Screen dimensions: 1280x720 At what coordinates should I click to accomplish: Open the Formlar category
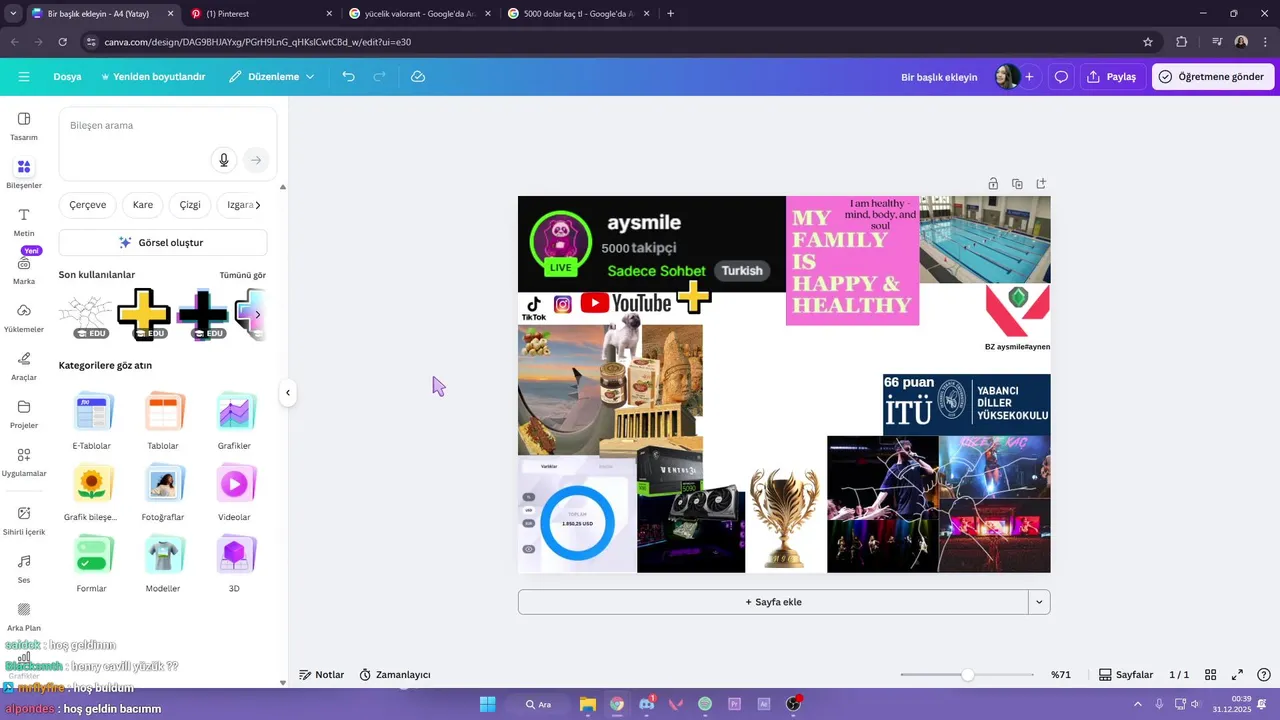[92, 563]
